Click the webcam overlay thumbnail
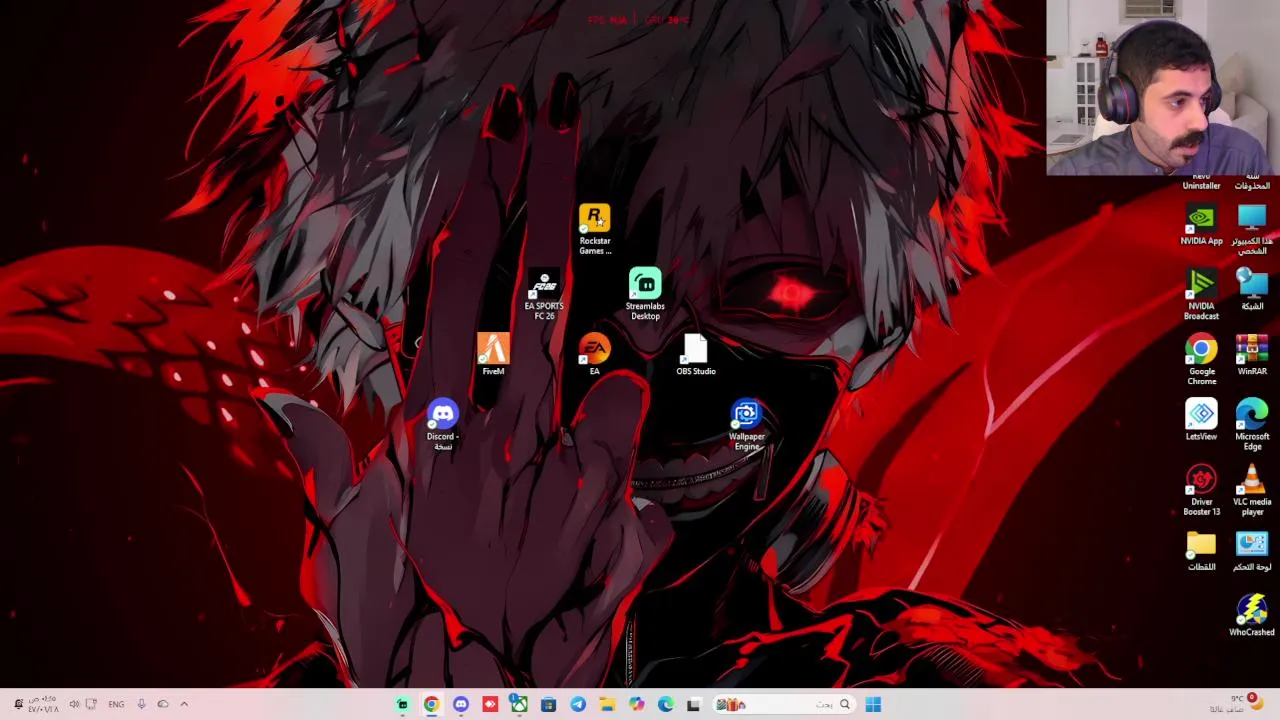 click(1163, 88)
